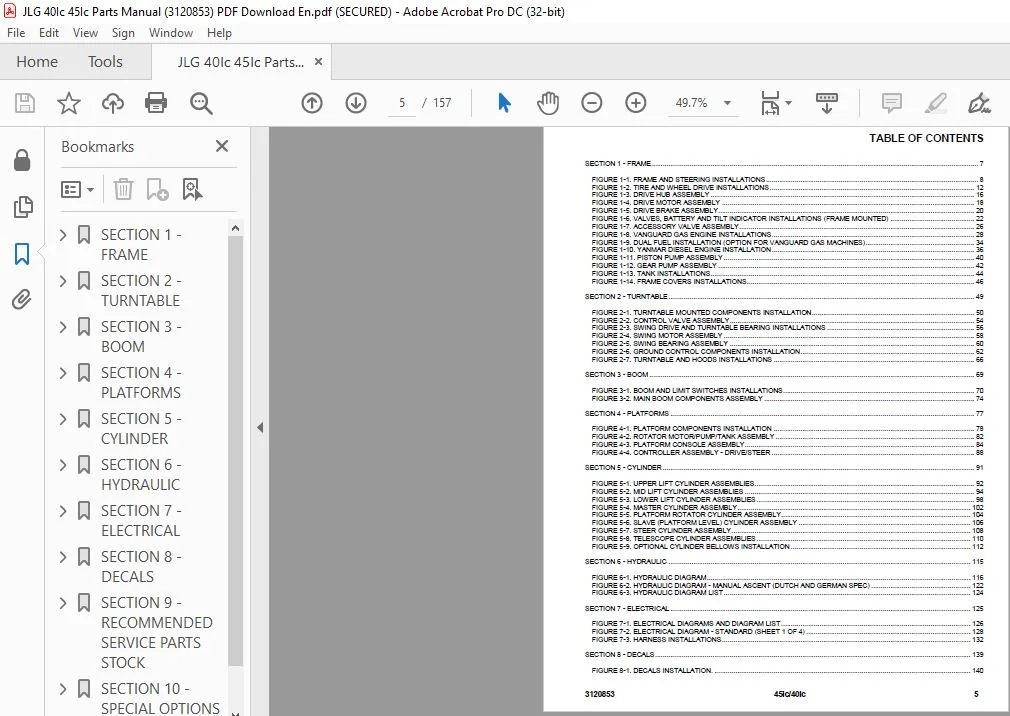
Task: Open the Help menu
Action: [219, 33]
